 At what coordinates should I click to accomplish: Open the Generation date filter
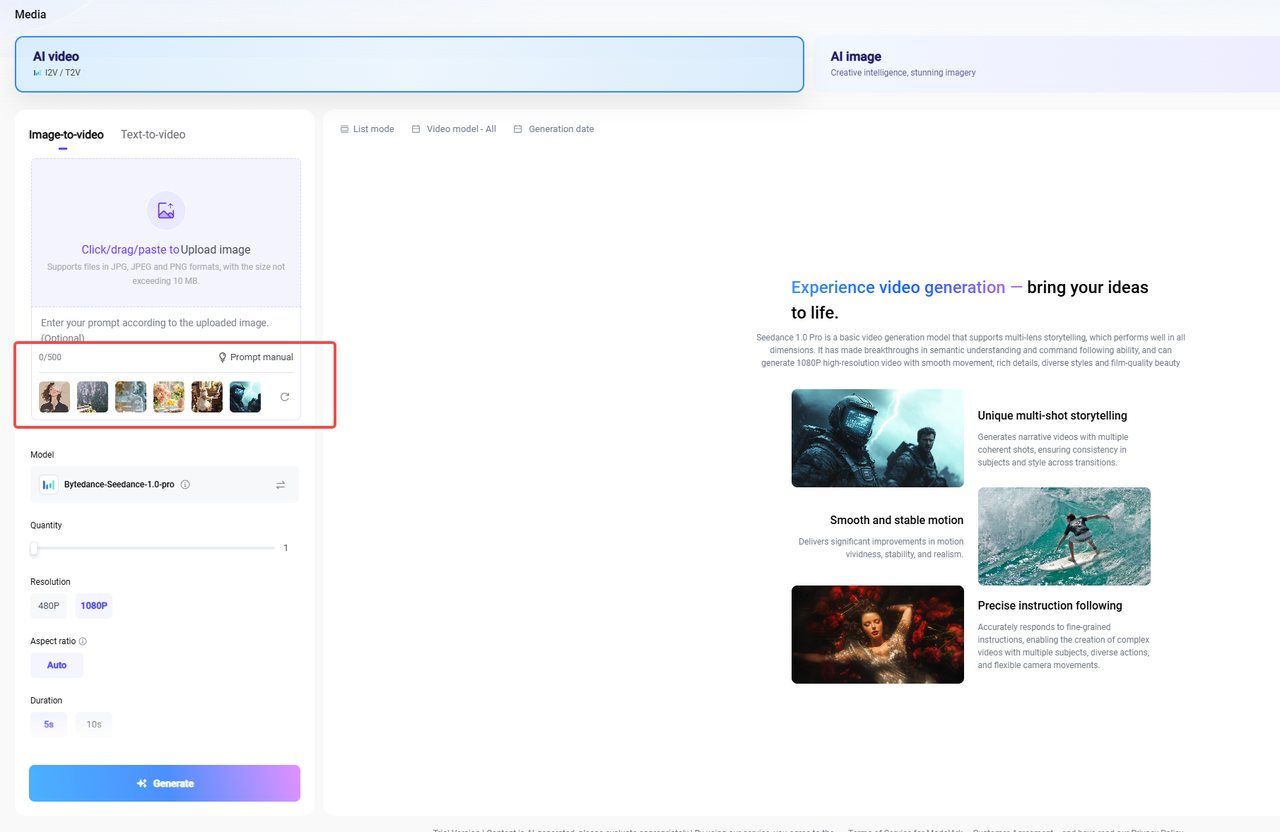click(554, 129)
